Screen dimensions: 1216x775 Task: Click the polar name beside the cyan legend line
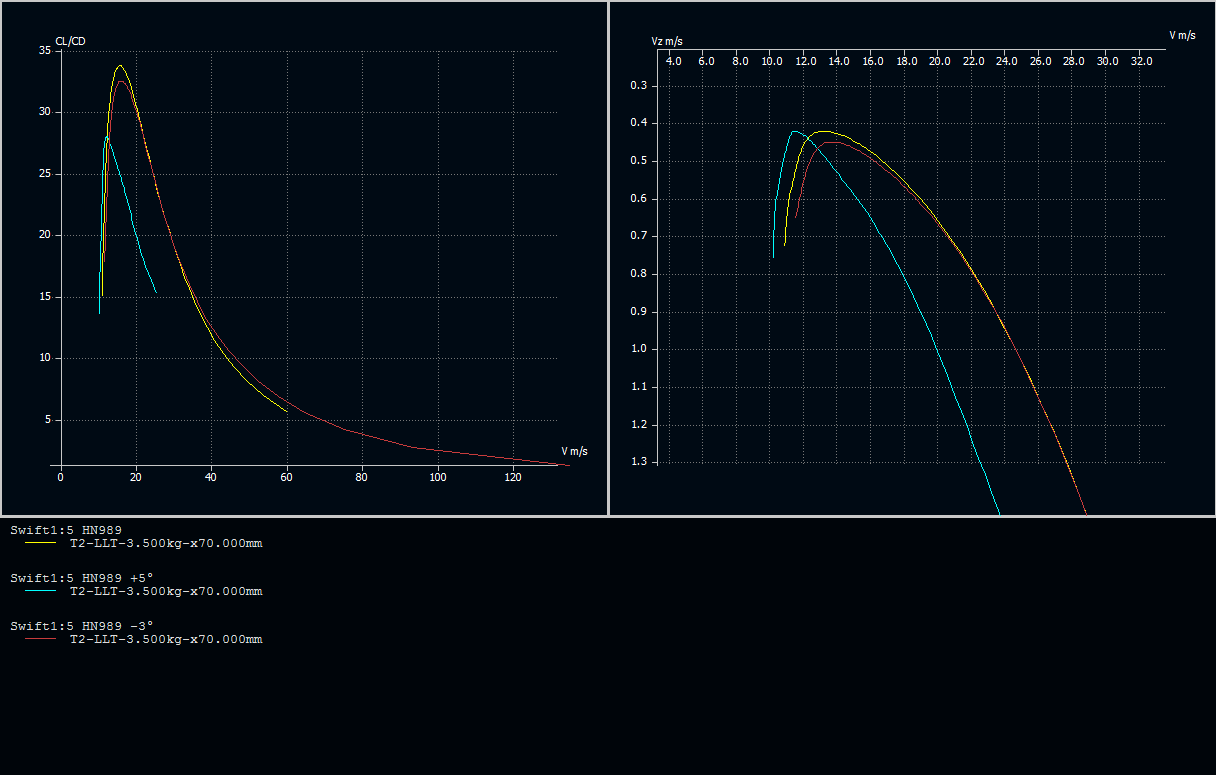(x=165, y=592)
